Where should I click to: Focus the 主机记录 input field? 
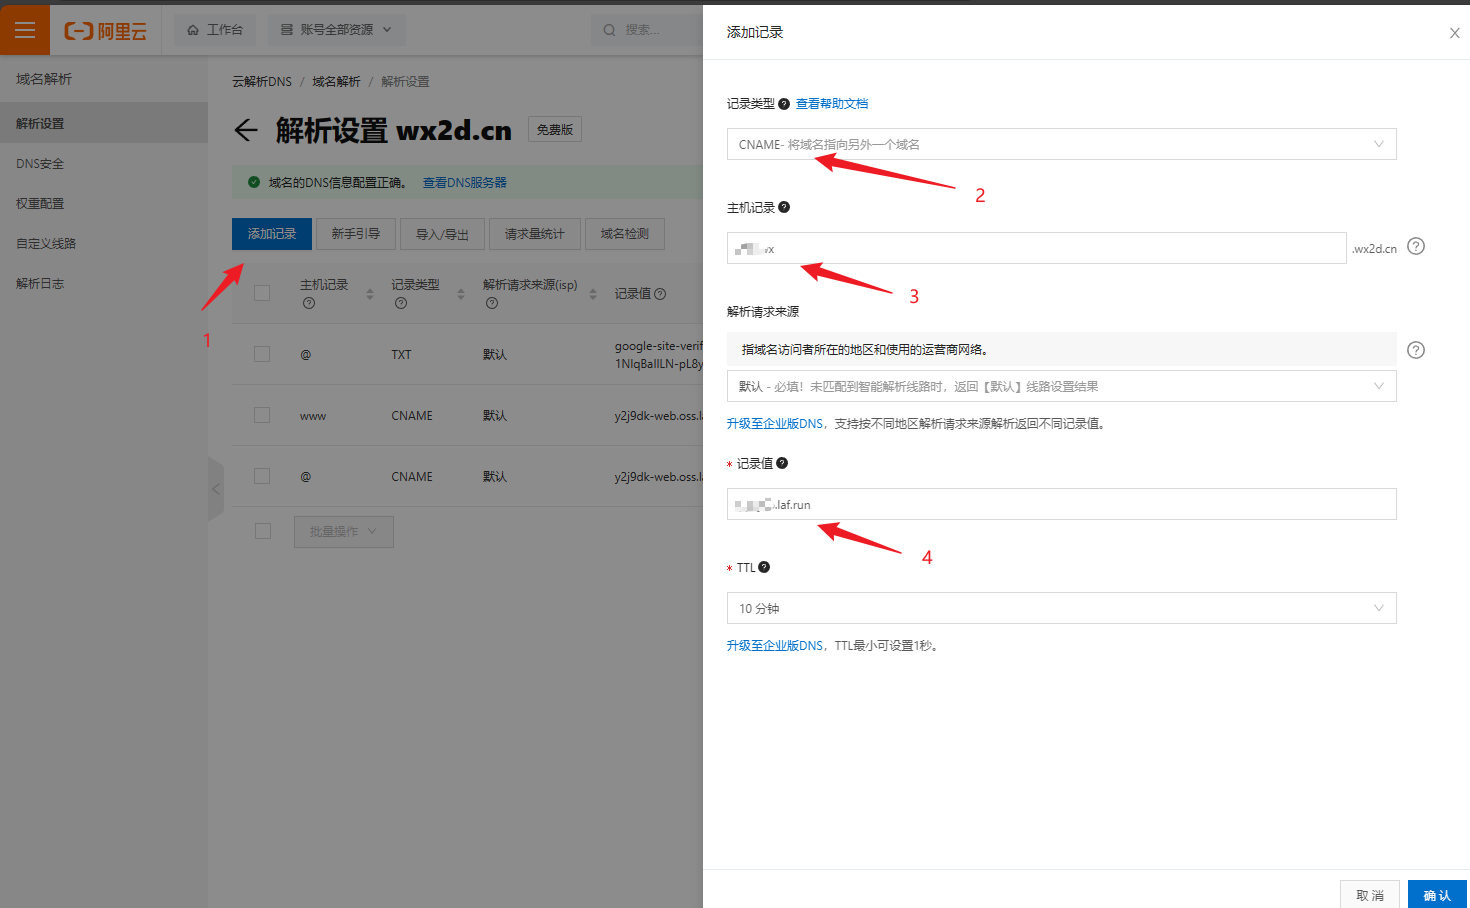coord(1036,248)
